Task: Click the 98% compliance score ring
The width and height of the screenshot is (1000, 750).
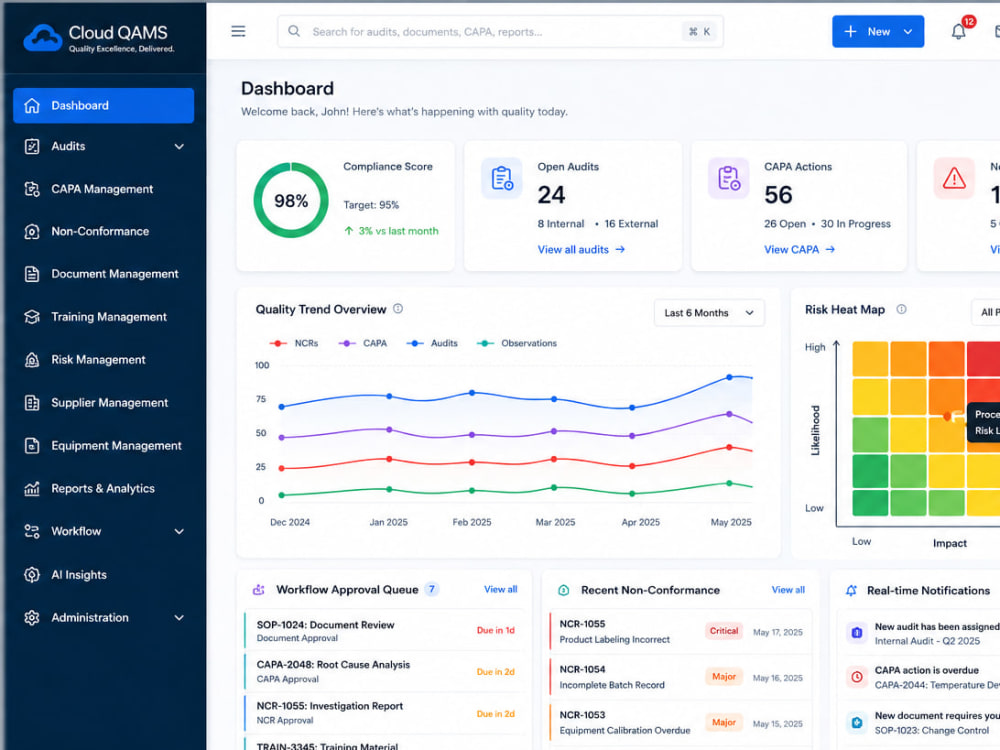Action: 291,201
